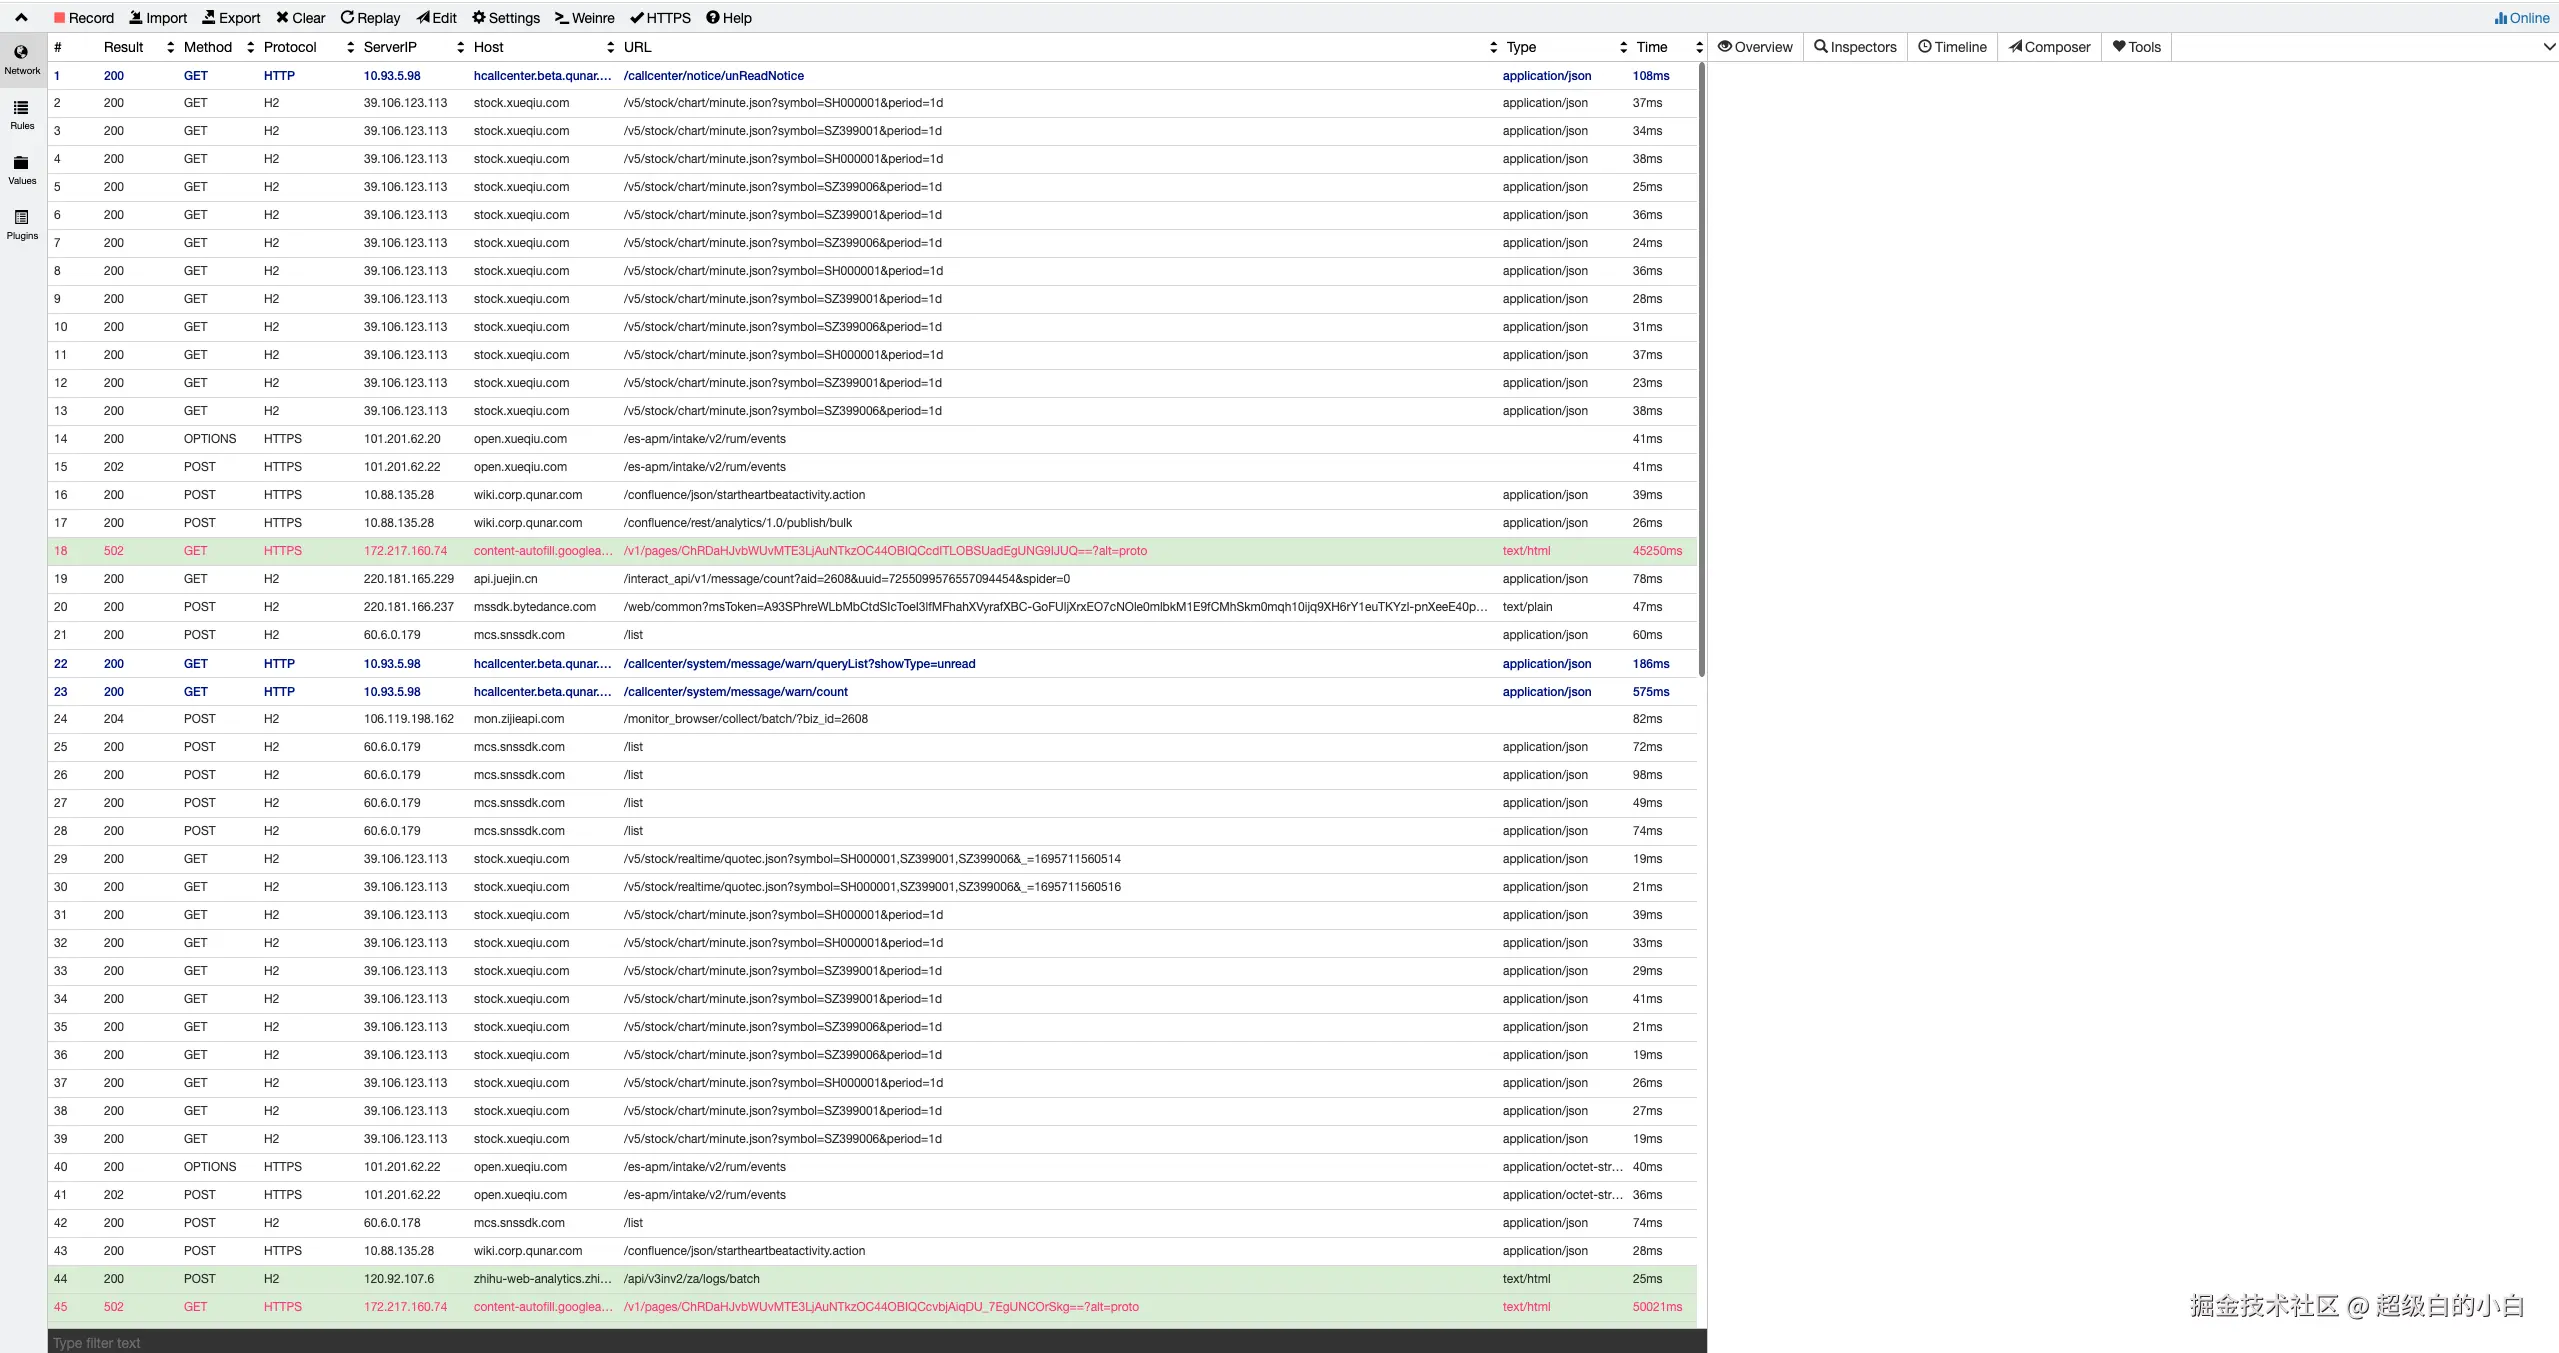2559x1353 pixels.
Task: Click Clear to remove captured requests
Action: (x=300, y=17)
